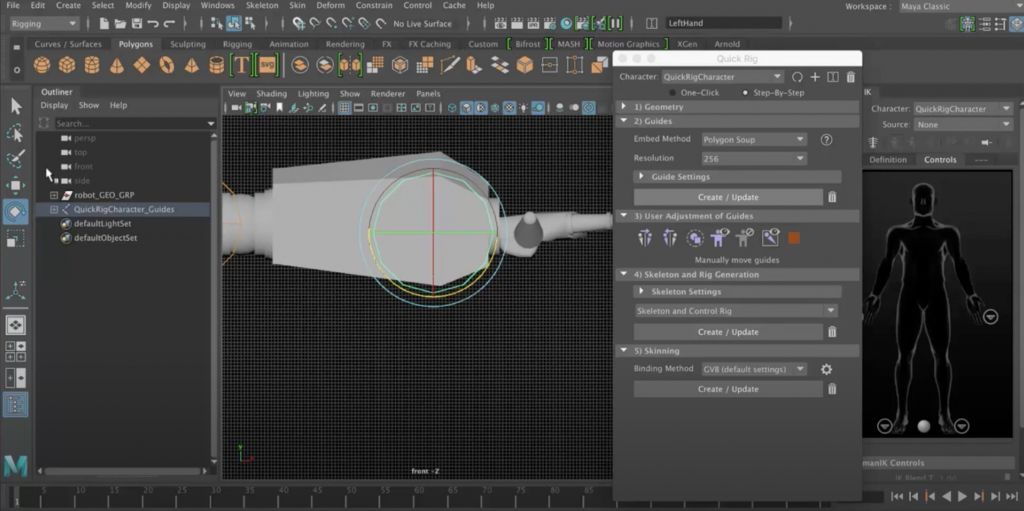Open the Skeleton menu

(x=261, y=5)
